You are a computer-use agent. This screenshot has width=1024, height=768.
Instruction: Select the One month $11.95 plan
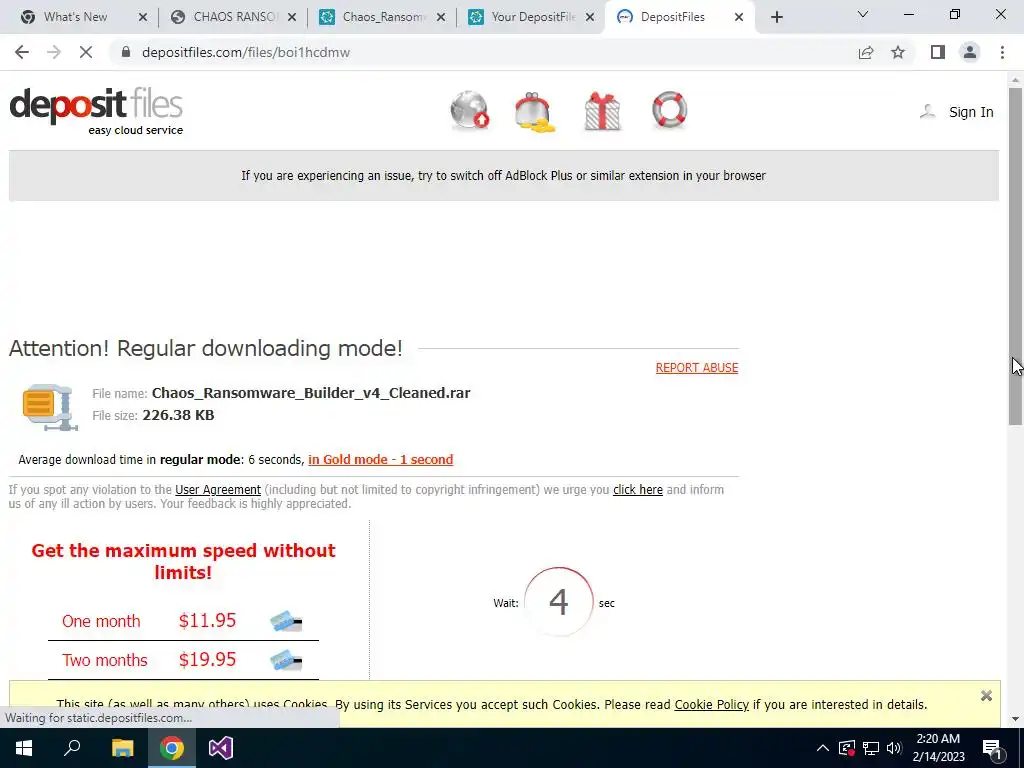[183, 621]
